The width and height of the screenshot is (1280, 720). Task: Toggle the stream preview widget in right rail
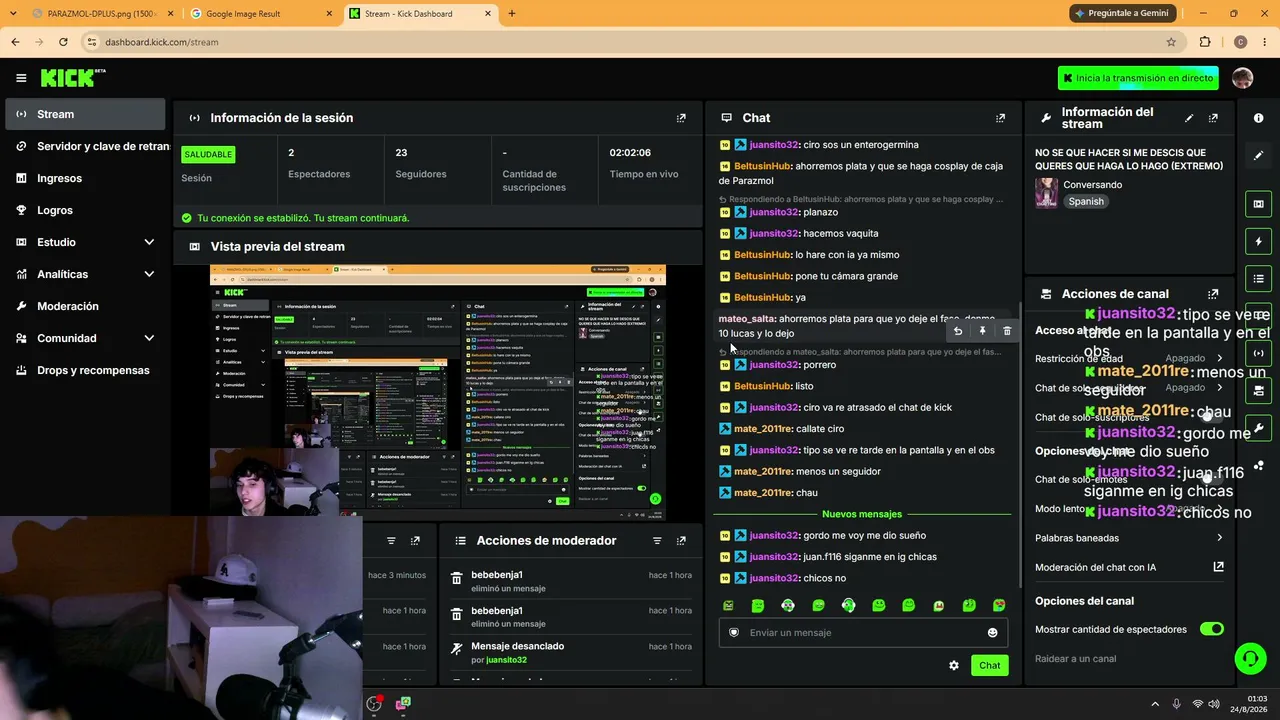tap(1258, 204)
